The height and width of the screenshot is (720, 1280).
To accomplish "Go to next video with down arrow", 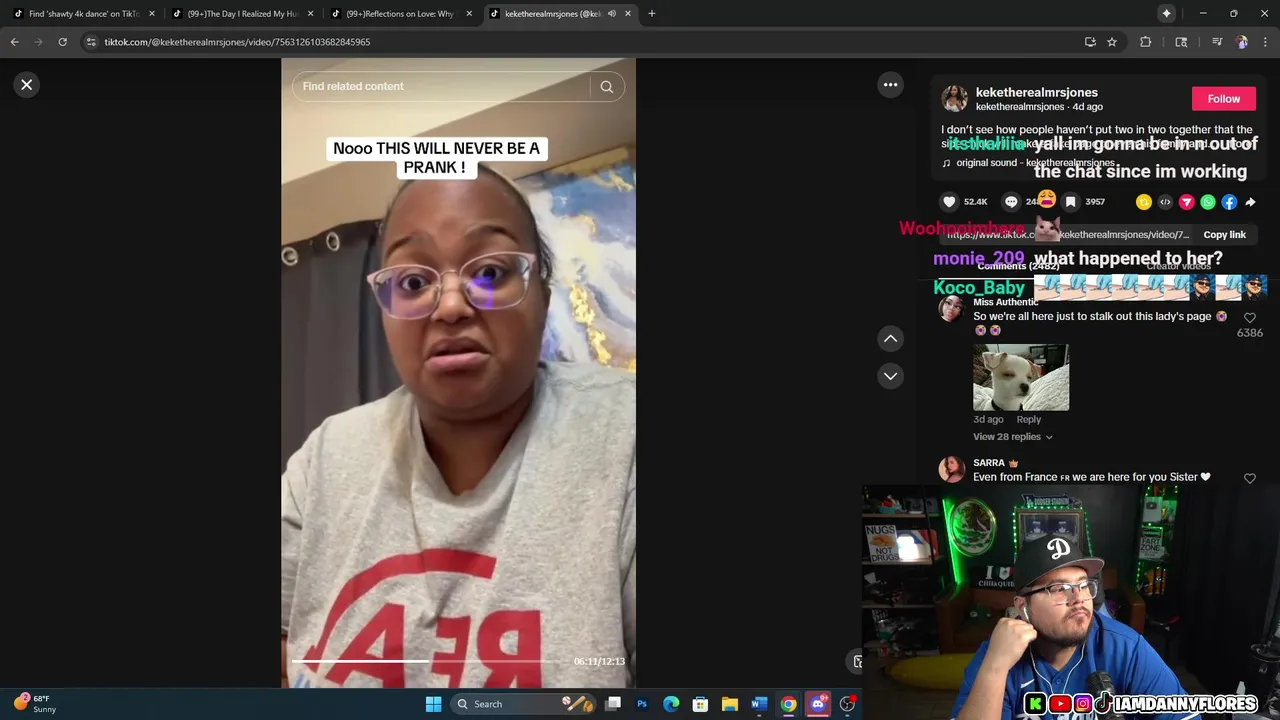I will point(890,376).
